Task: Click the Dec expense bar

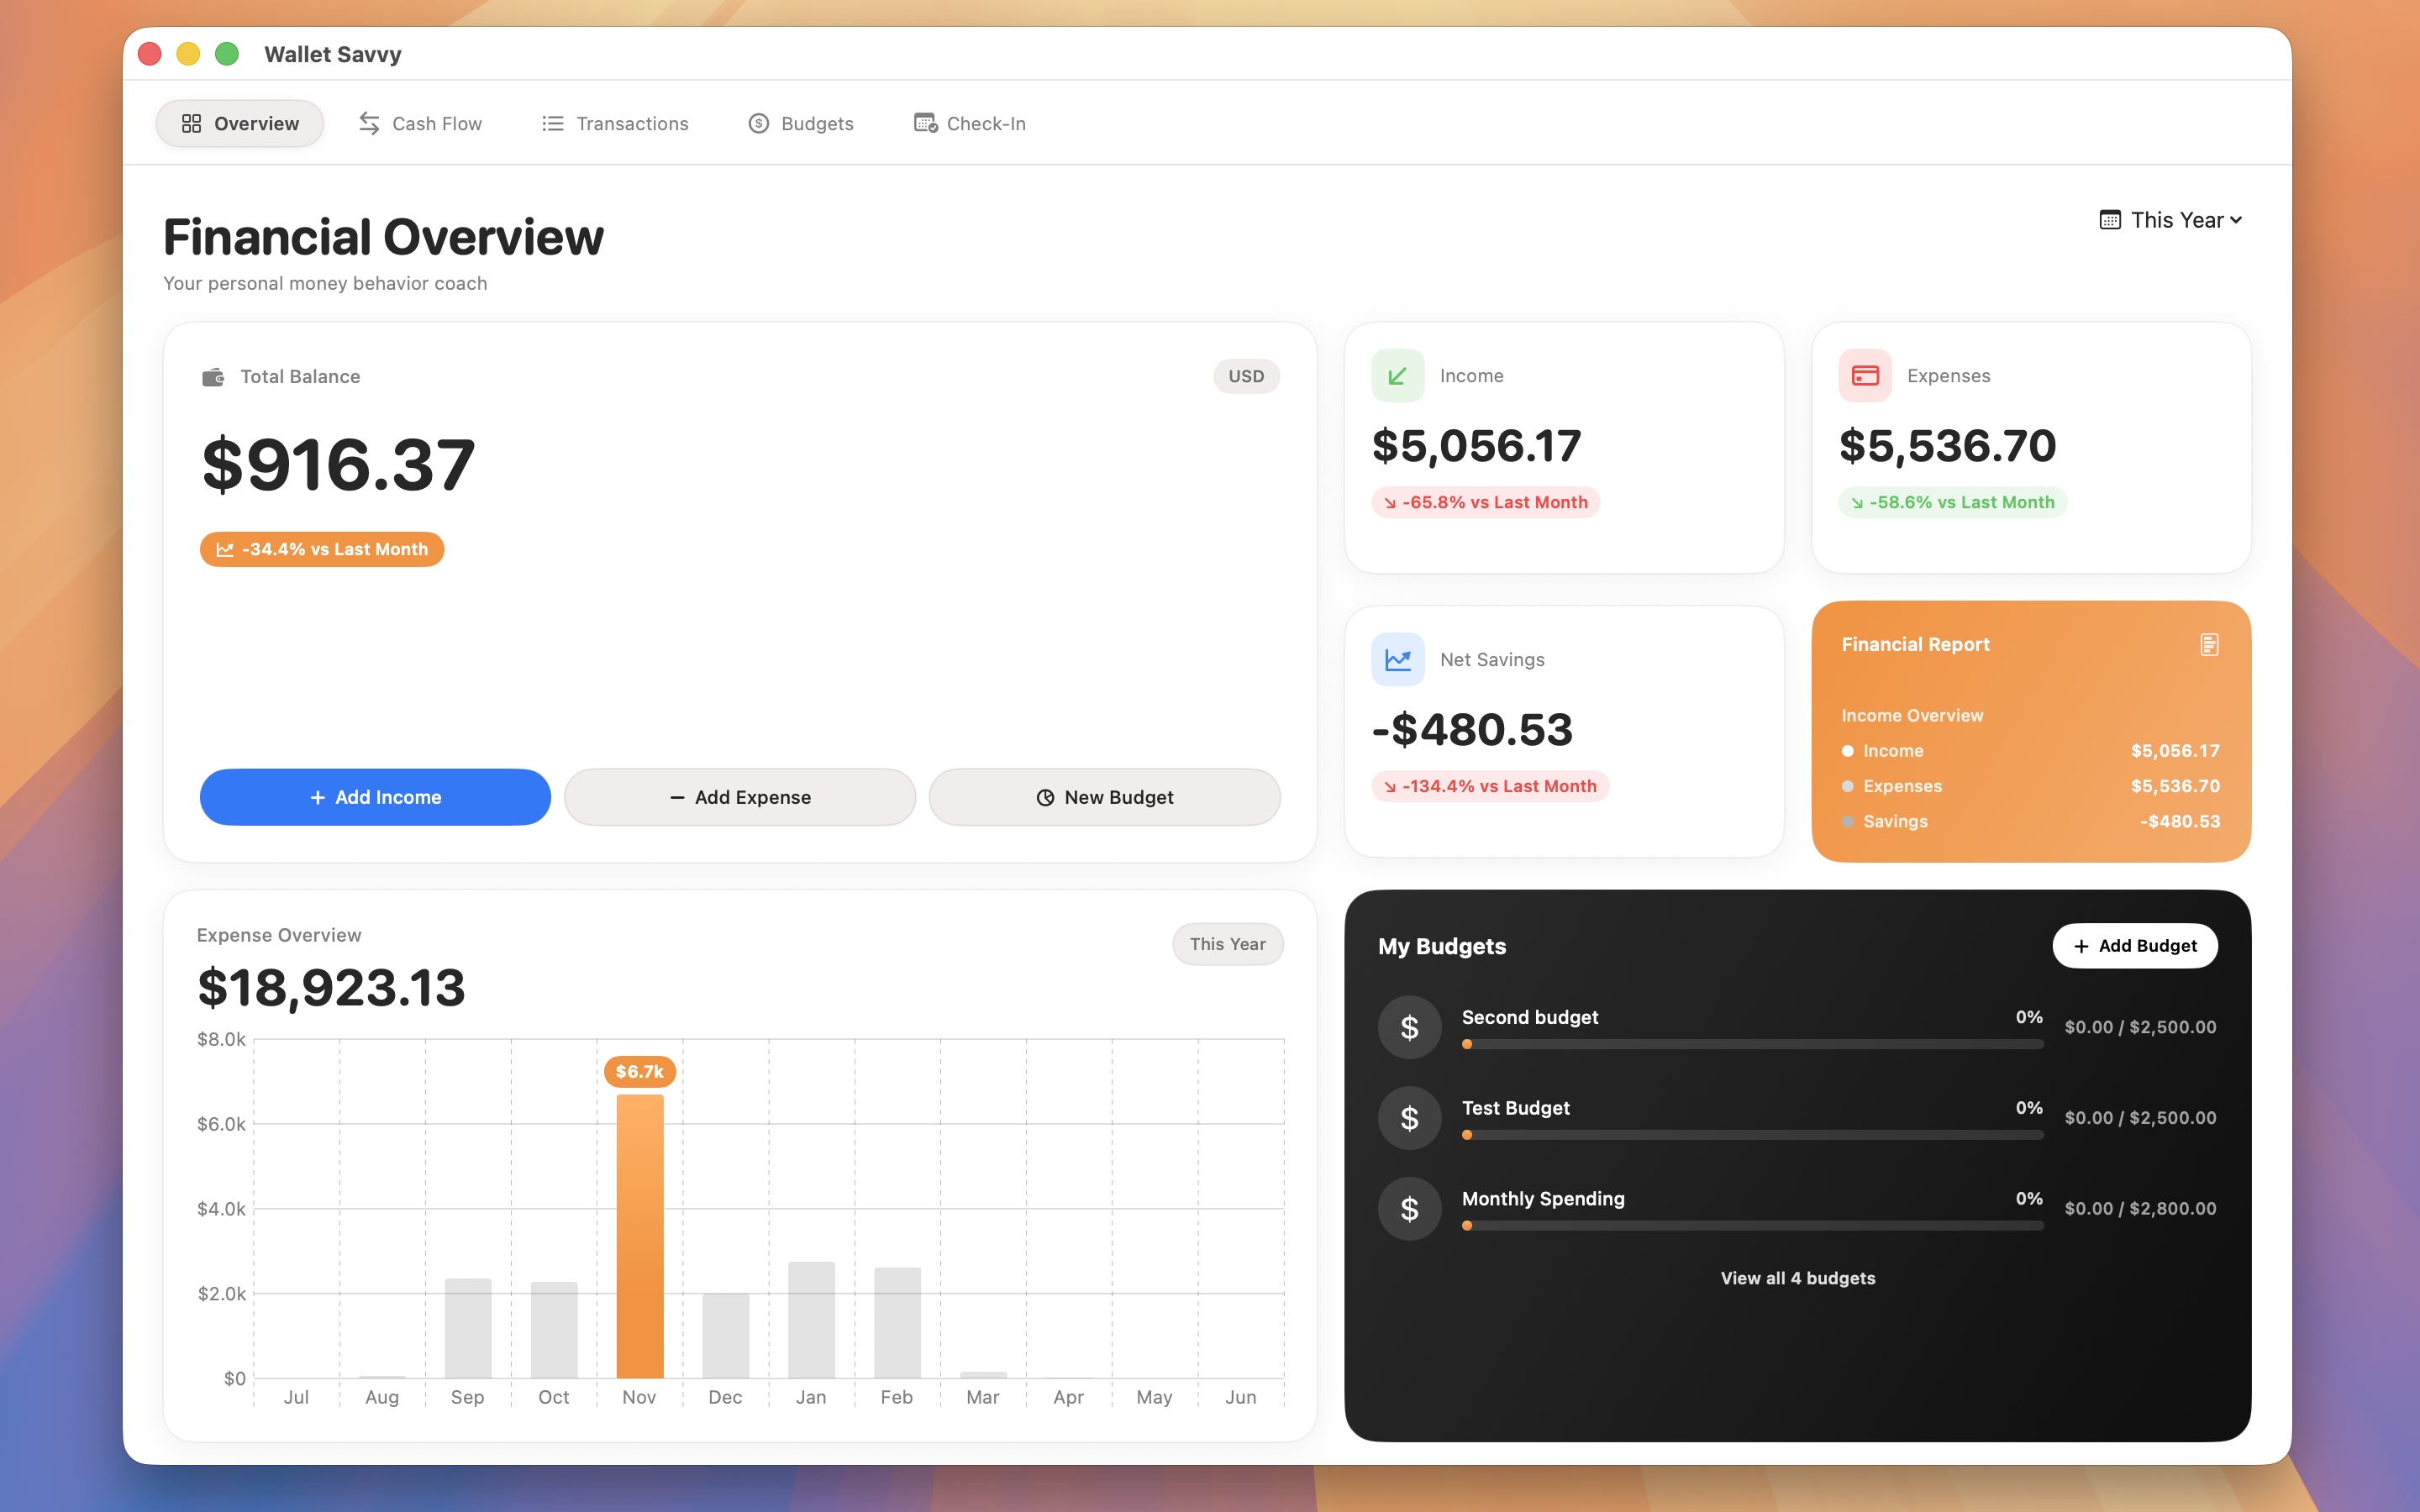Action: [x=725, y=1336]
